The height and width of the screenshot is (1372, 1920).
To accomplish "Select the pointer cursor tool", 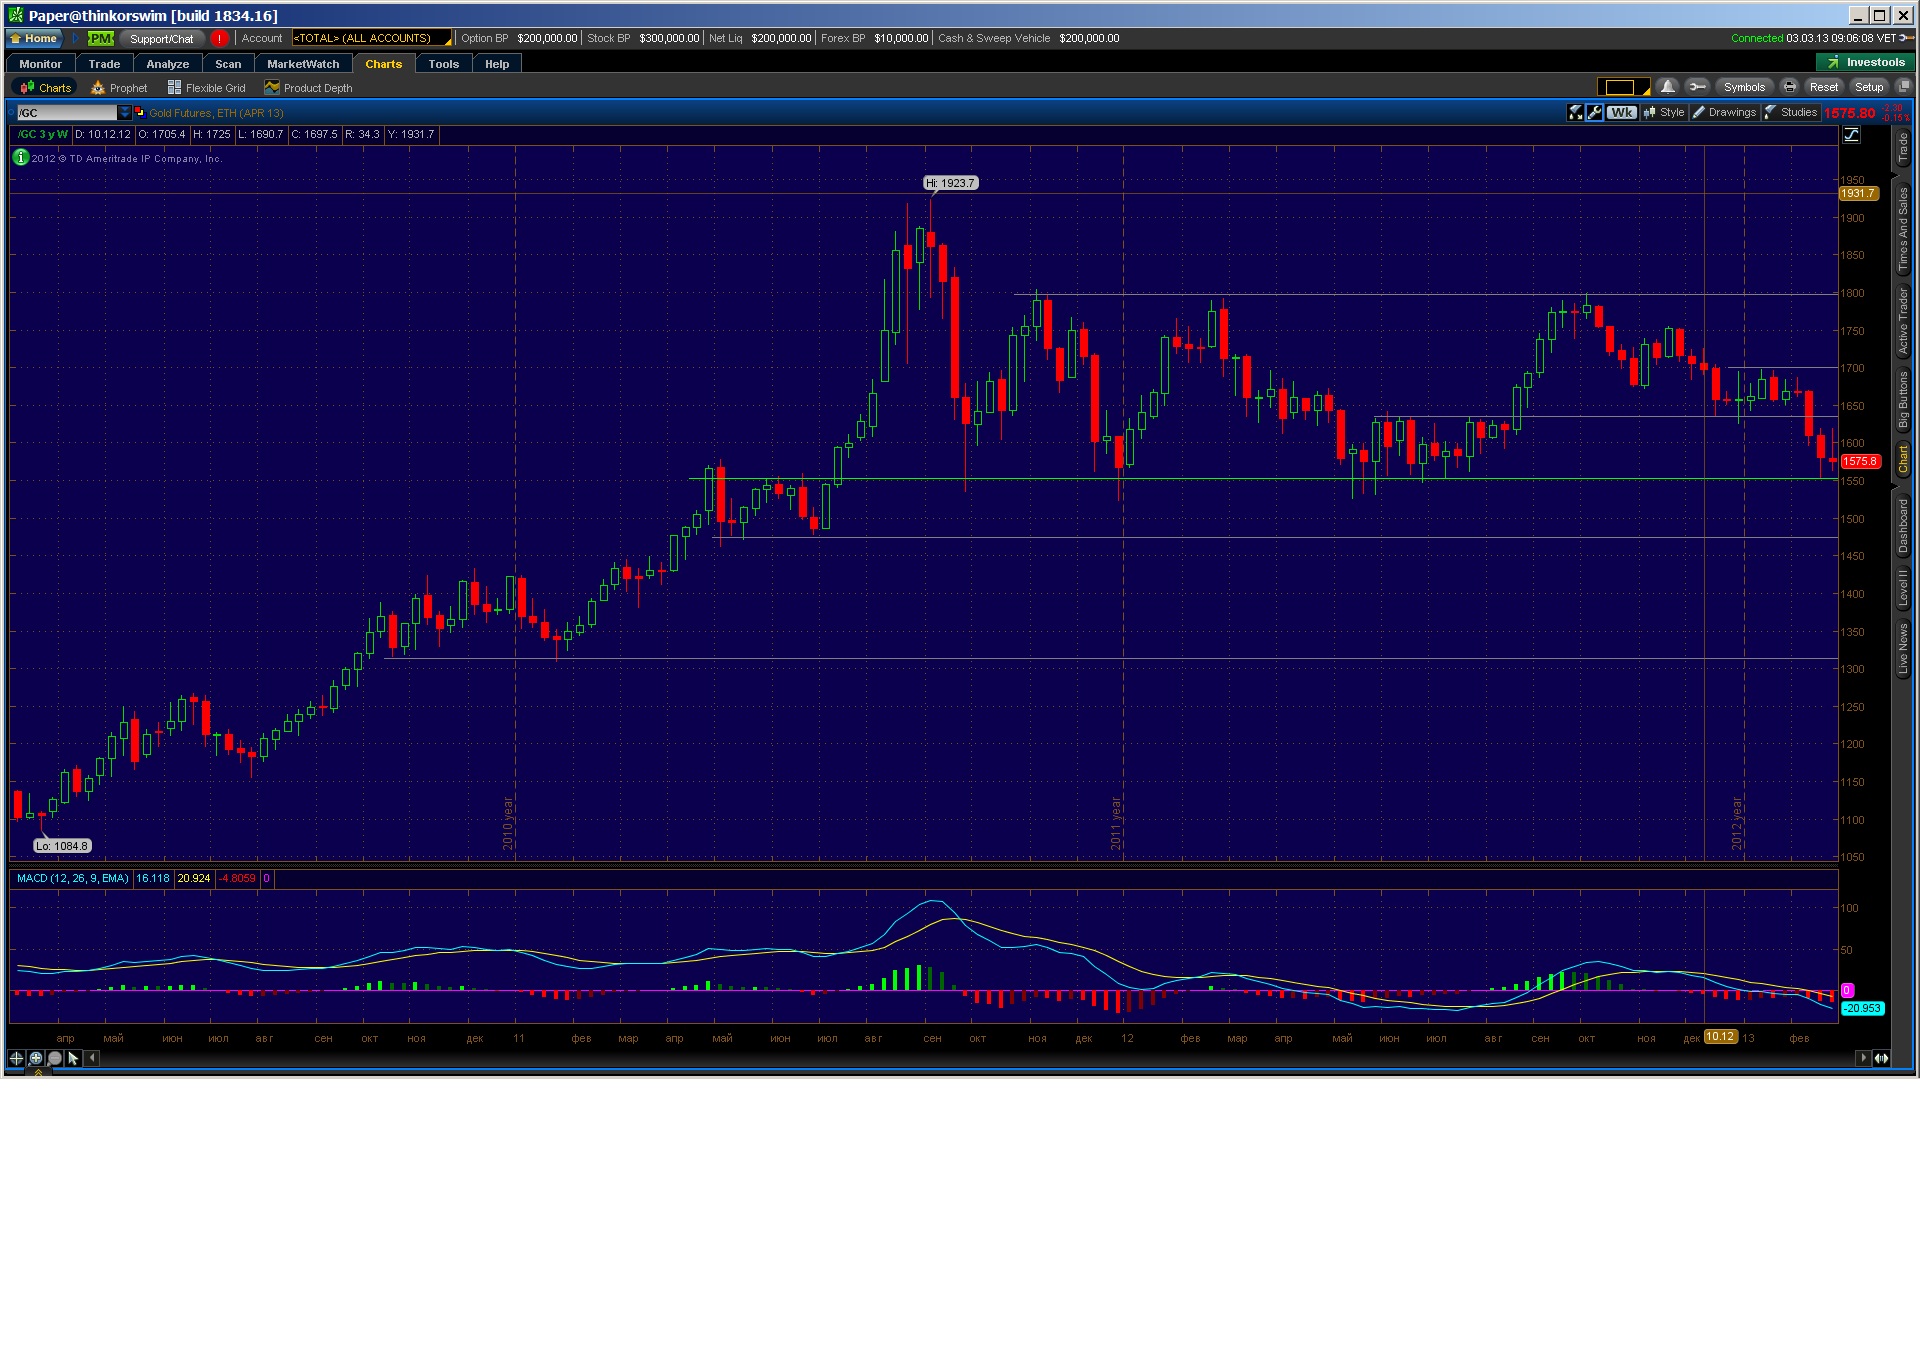I will 73,1058.
